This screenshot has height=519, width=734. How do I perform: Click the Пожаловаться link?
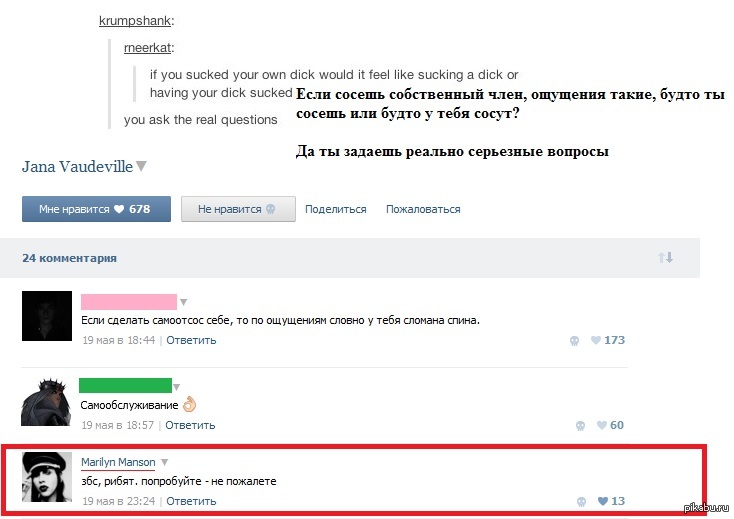(x=423, y=209)
